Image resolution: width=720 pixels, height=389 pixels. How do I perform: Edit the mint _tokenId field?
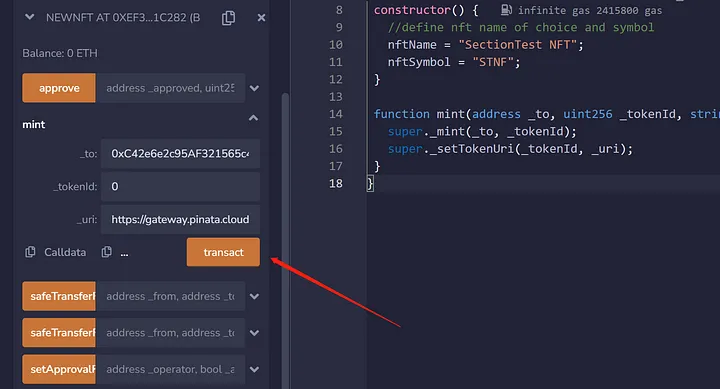pos(180,186)
